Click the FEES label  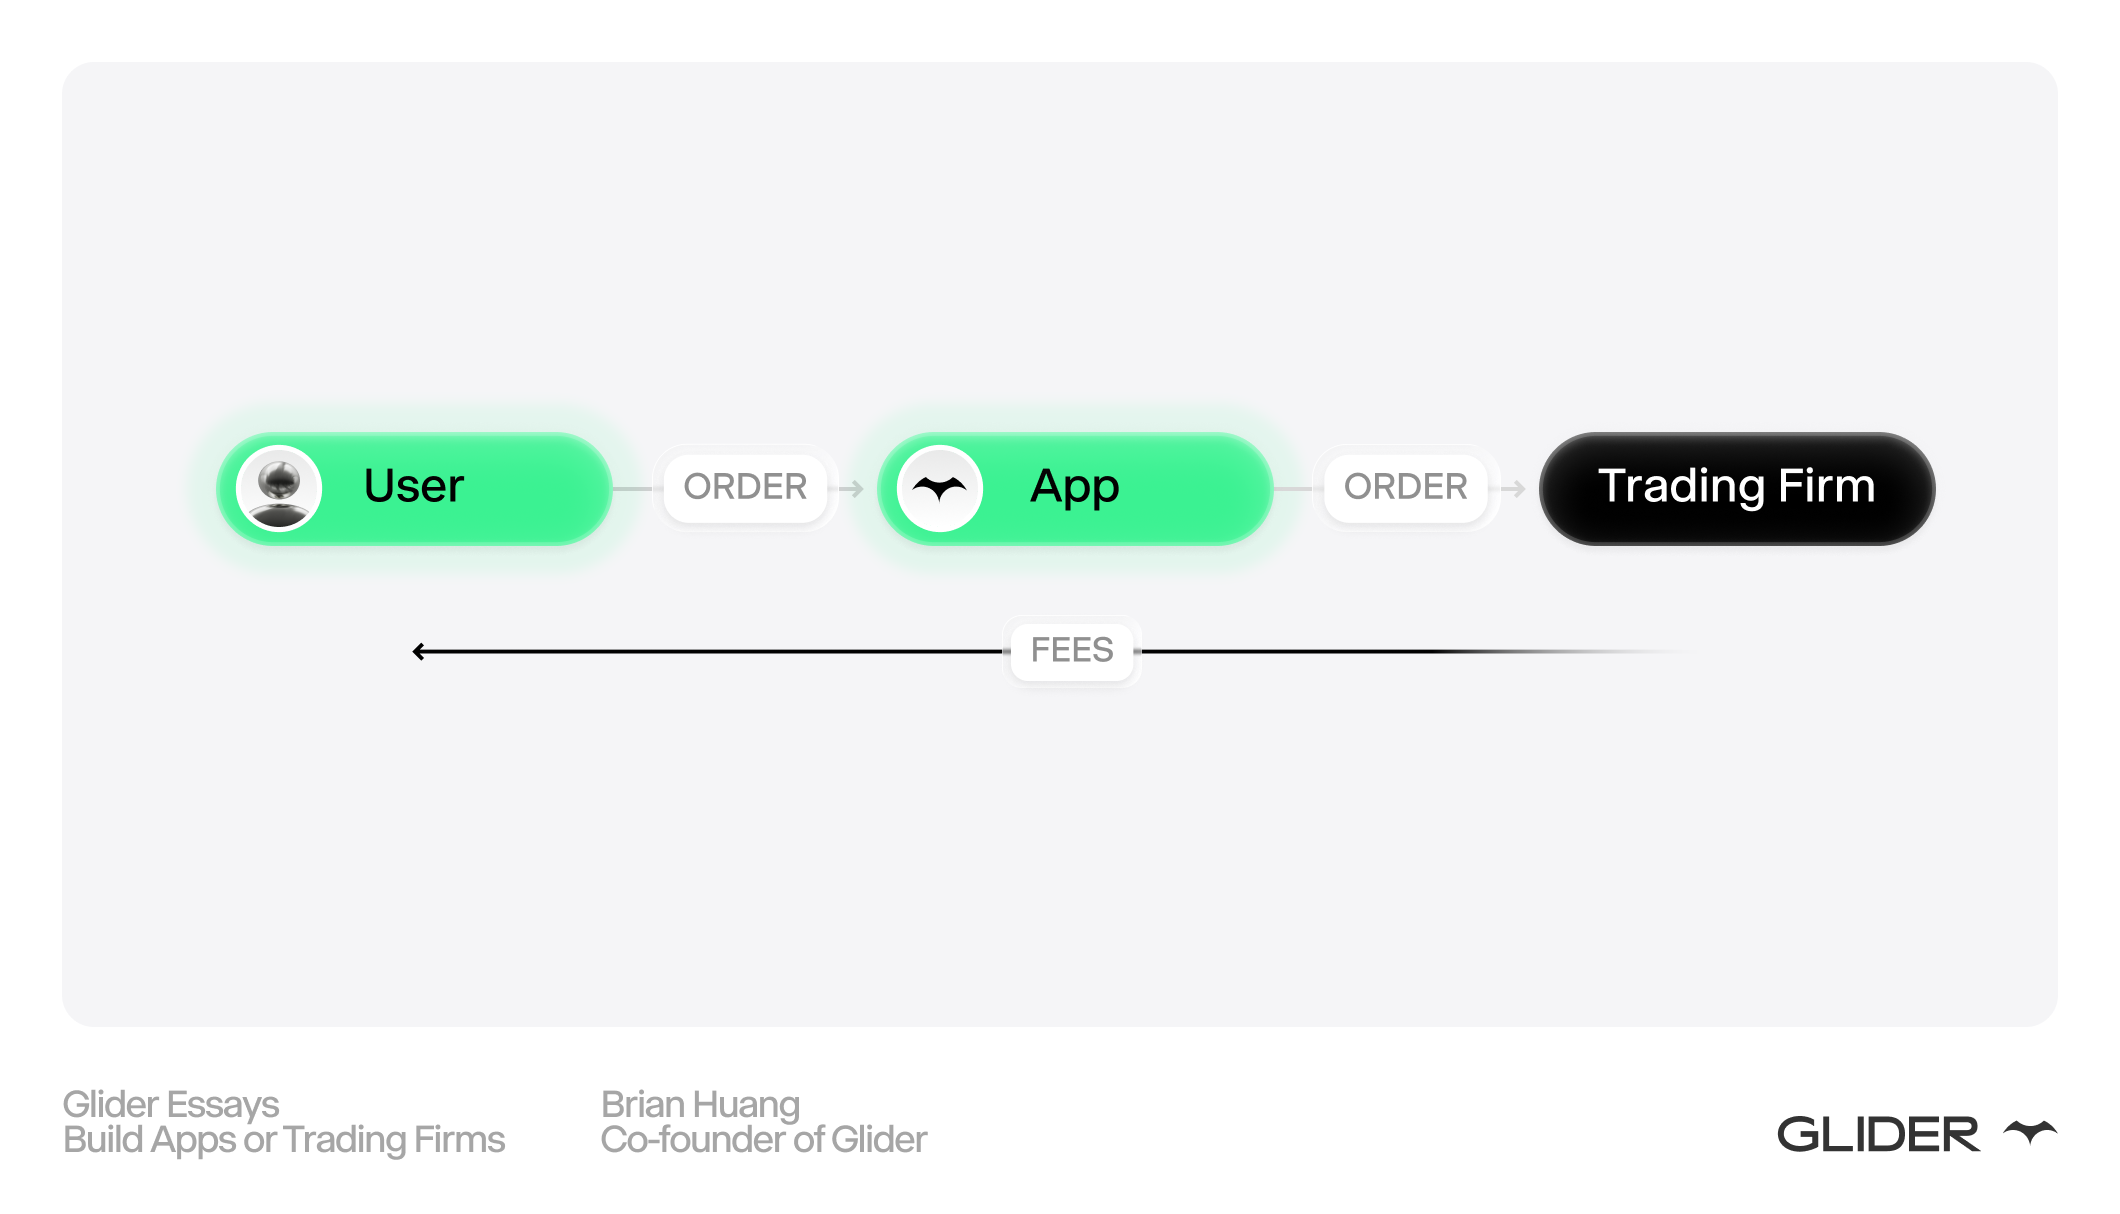[1072, 650]
